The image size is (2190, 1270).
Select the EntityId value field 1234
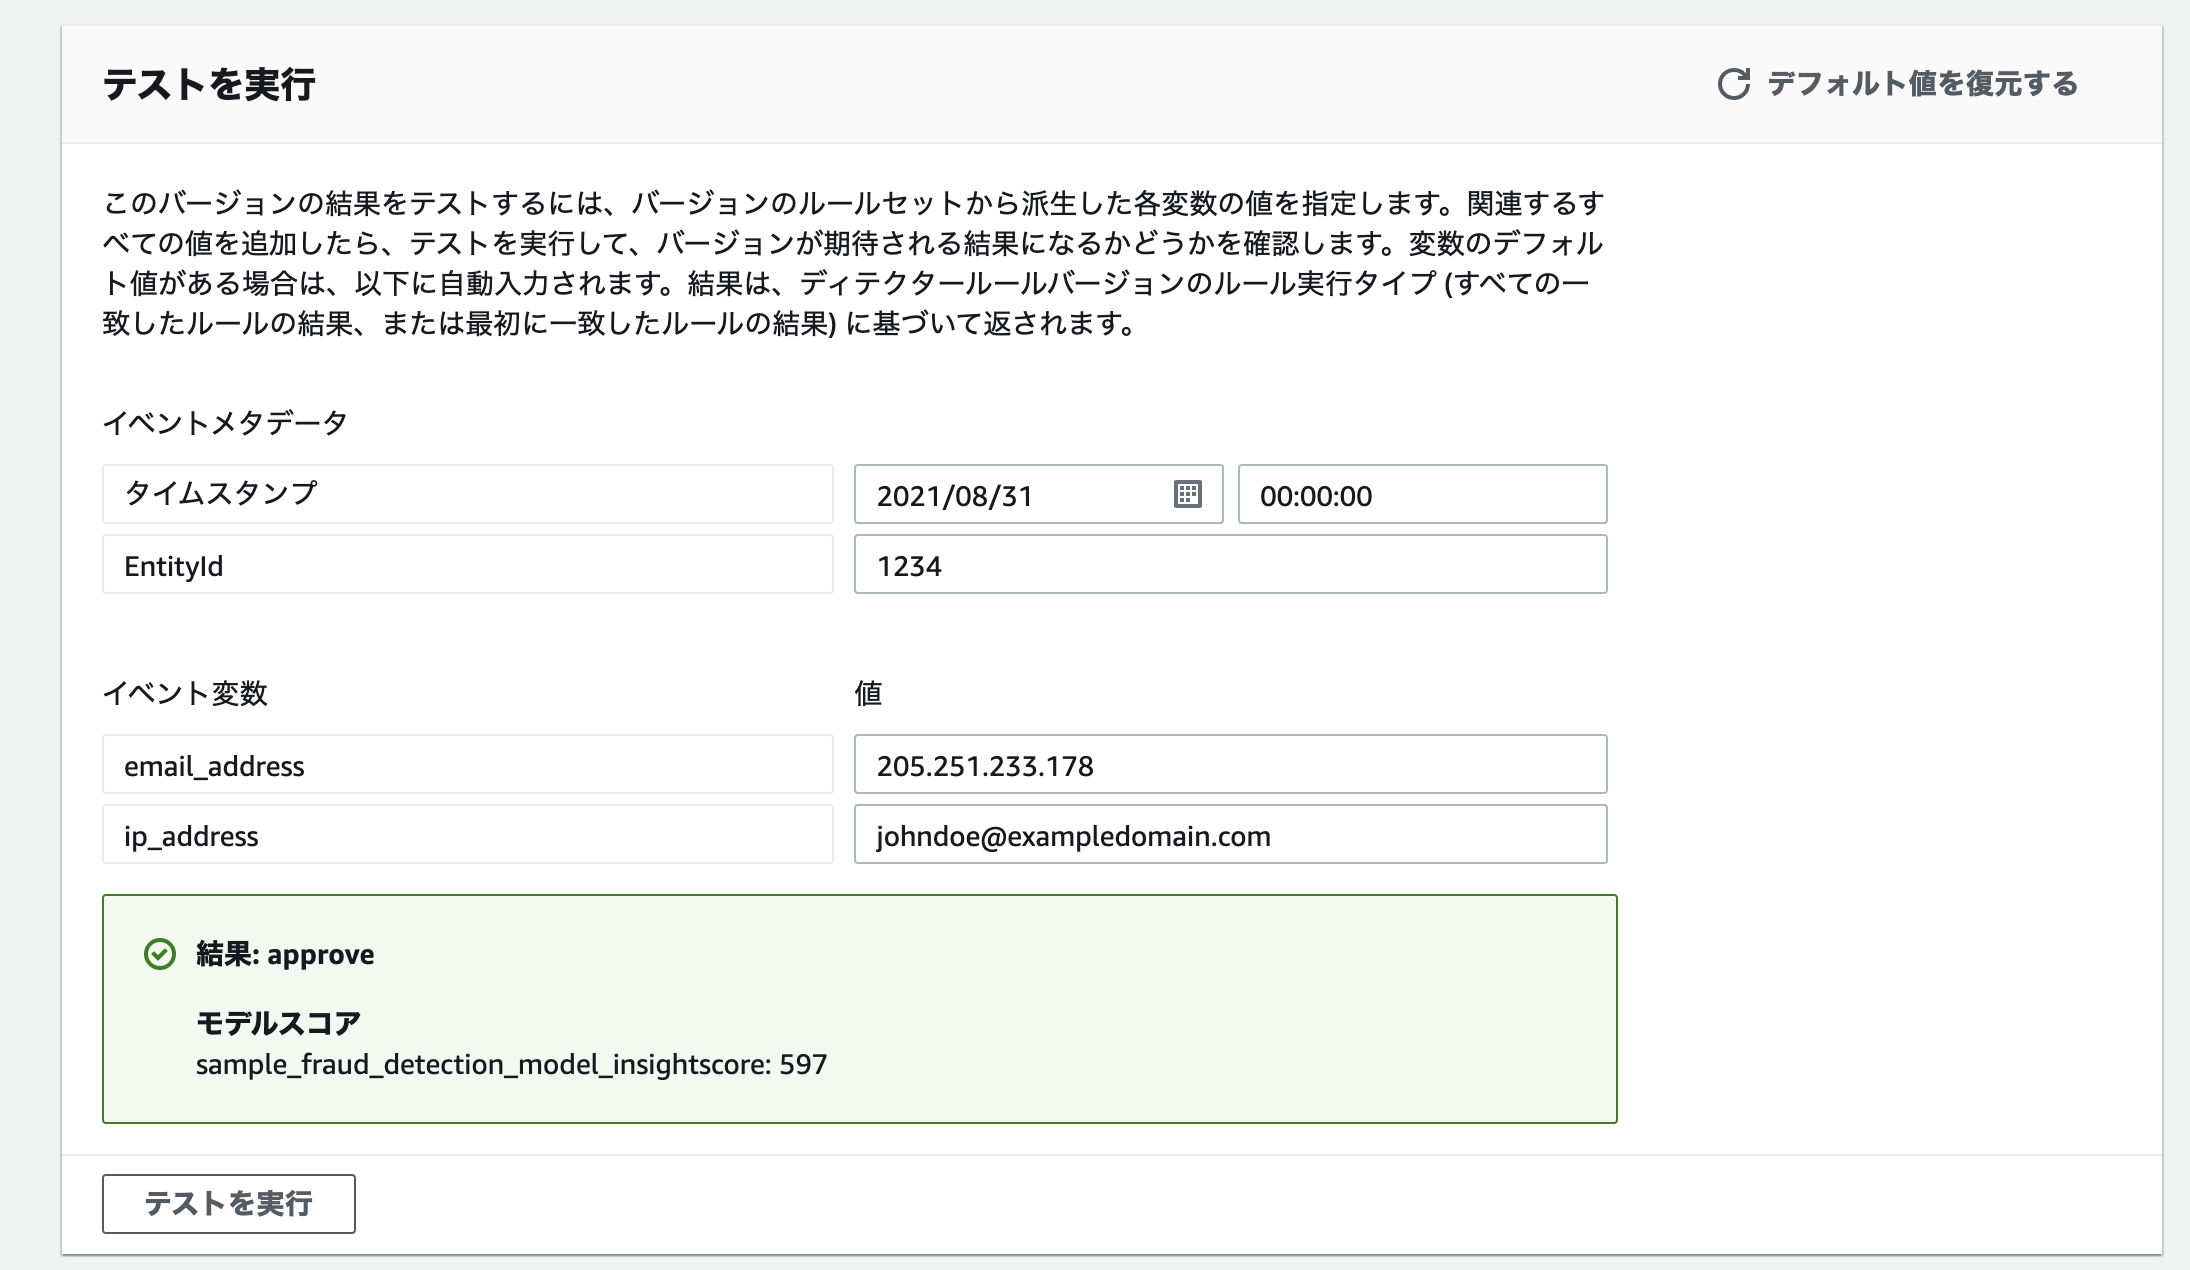pyautogui.click(x=1229, y=565)
